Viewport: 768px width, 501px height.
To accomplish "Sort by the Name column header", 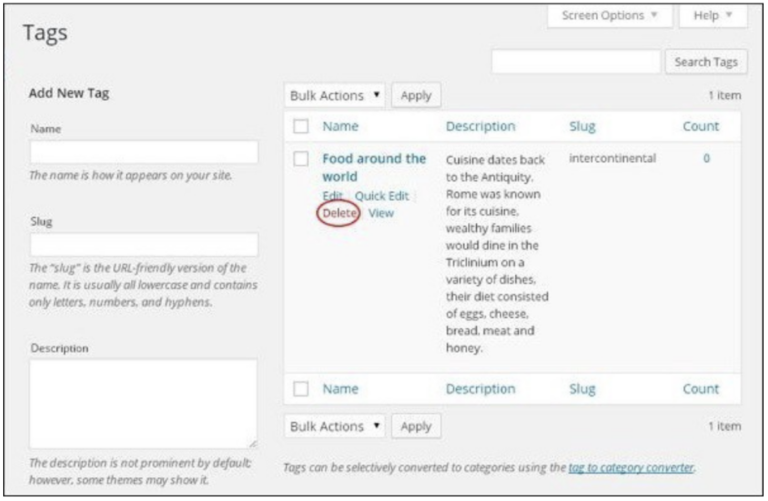I will coord(340,127).
